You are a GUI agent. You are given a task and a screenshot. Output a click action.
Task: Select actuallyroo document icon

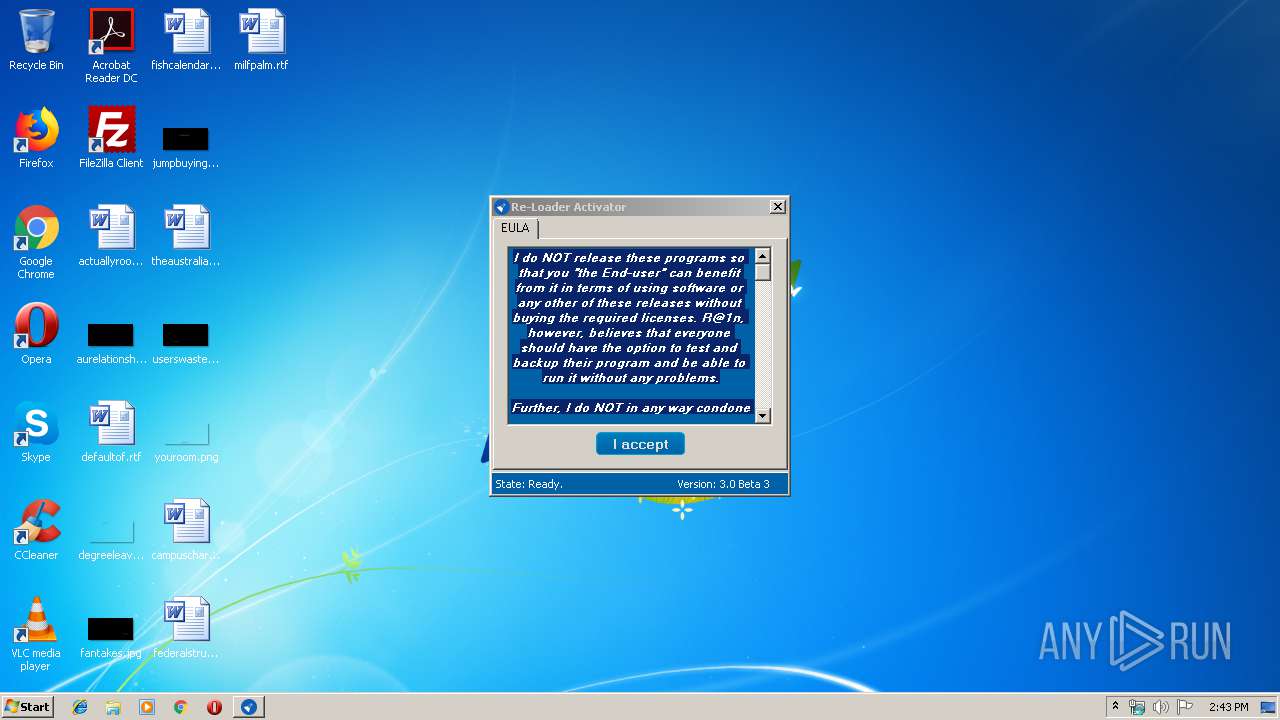[111, 237]
